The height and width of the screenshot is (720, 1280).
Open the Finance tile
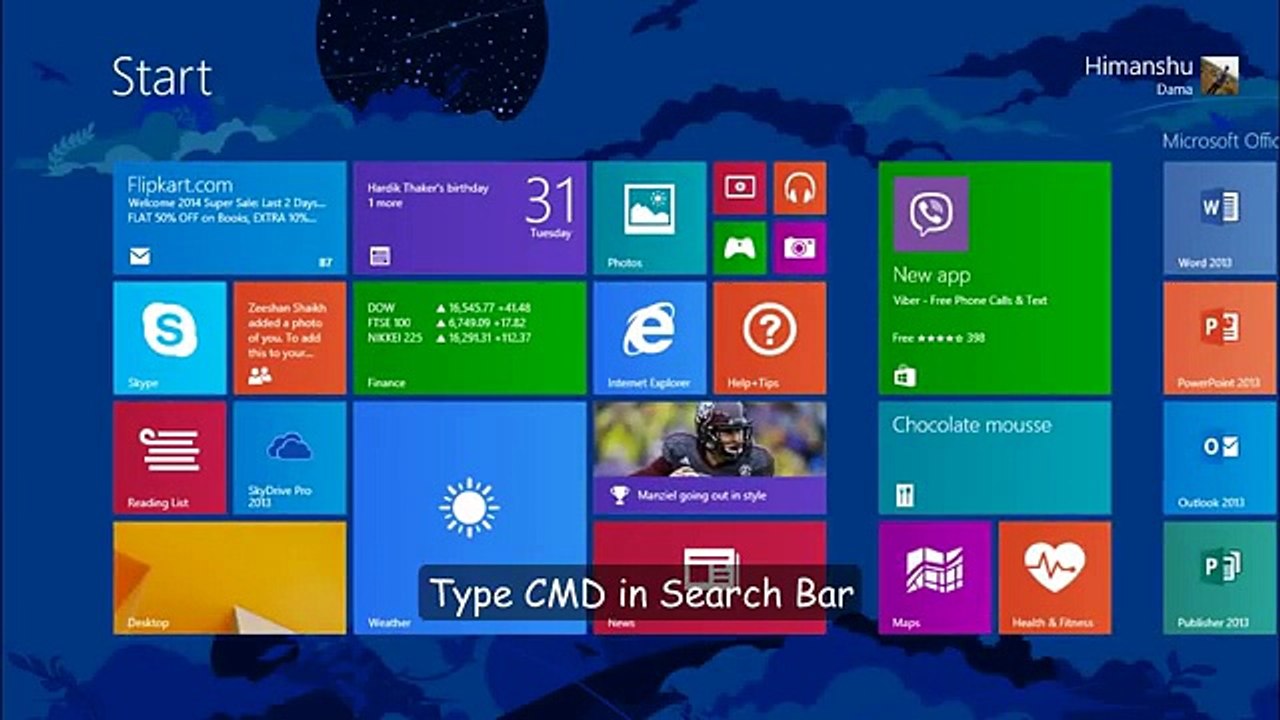(470, 338)
